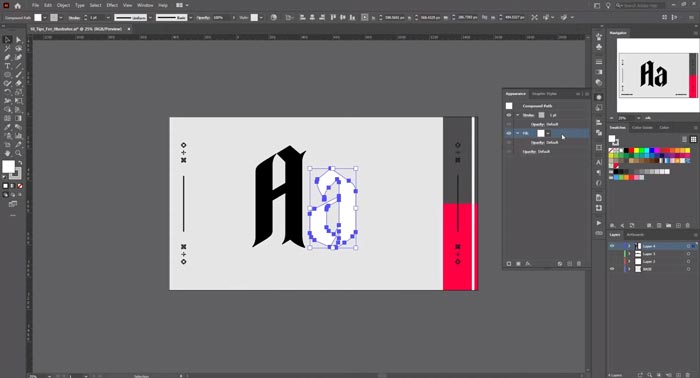The image size is (700, 378).
Task: Choose the Lasso tool
Action: point(18,49)
